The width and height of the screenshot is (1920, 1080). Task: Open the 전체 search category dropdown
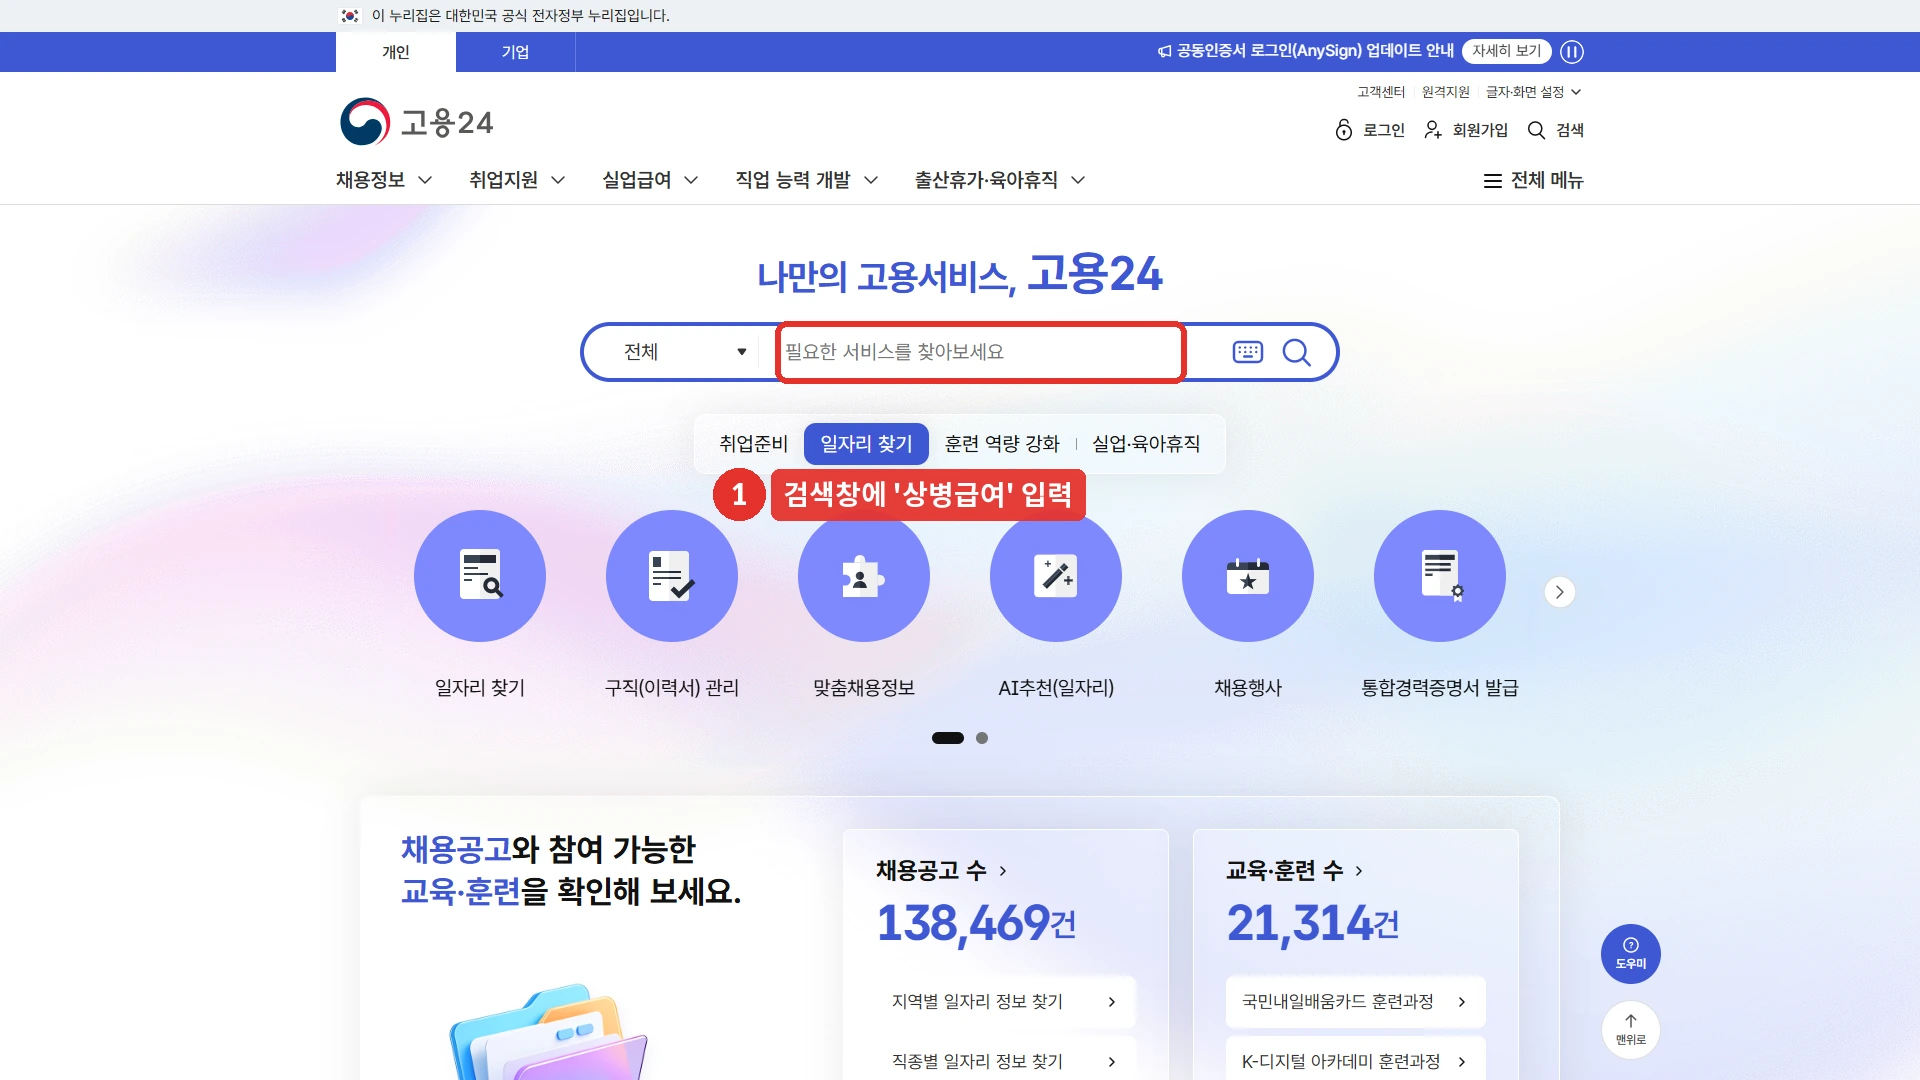[684, 352]
